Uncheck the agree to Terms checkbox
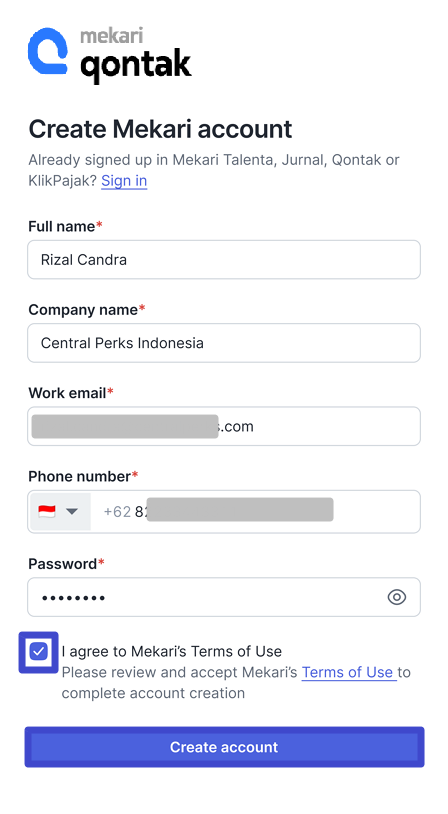448x814 pixels. [x=38, y=651]
